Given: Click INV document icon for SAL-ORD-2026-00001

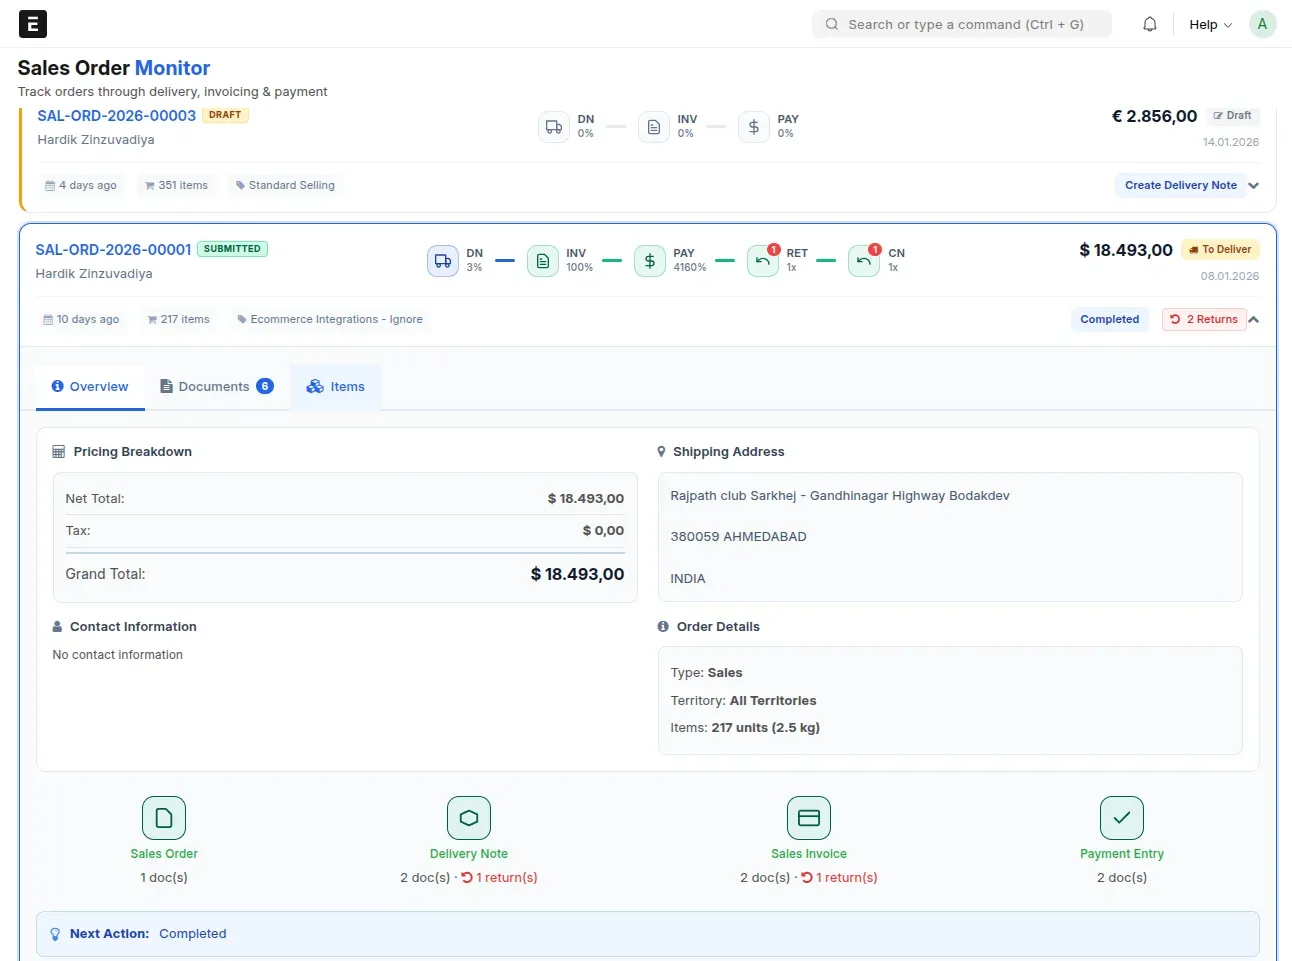Looking at the screenshot, I should pos(543,261).
